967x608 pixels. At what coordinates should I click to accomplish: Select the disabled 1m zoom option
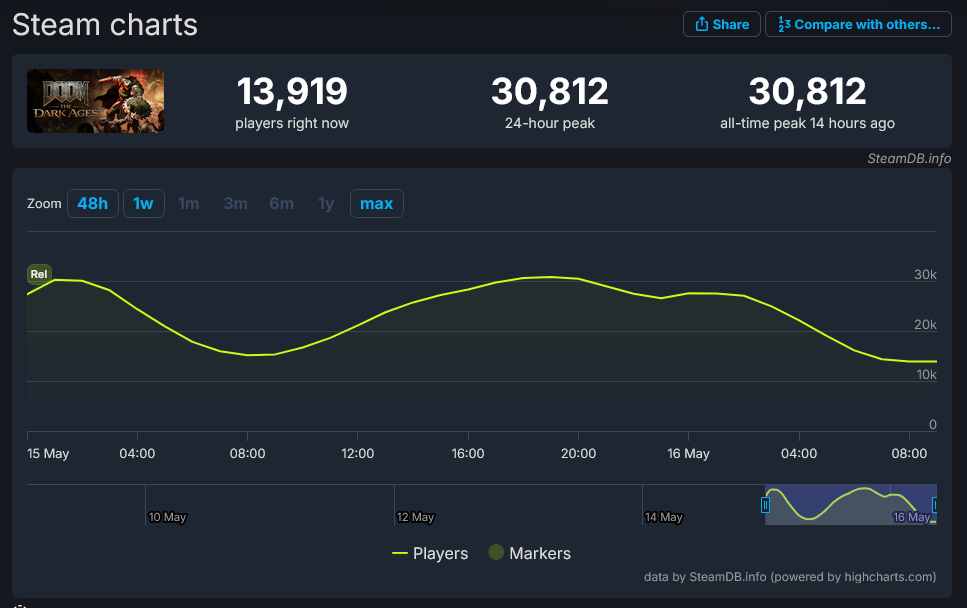click(189, 203)
